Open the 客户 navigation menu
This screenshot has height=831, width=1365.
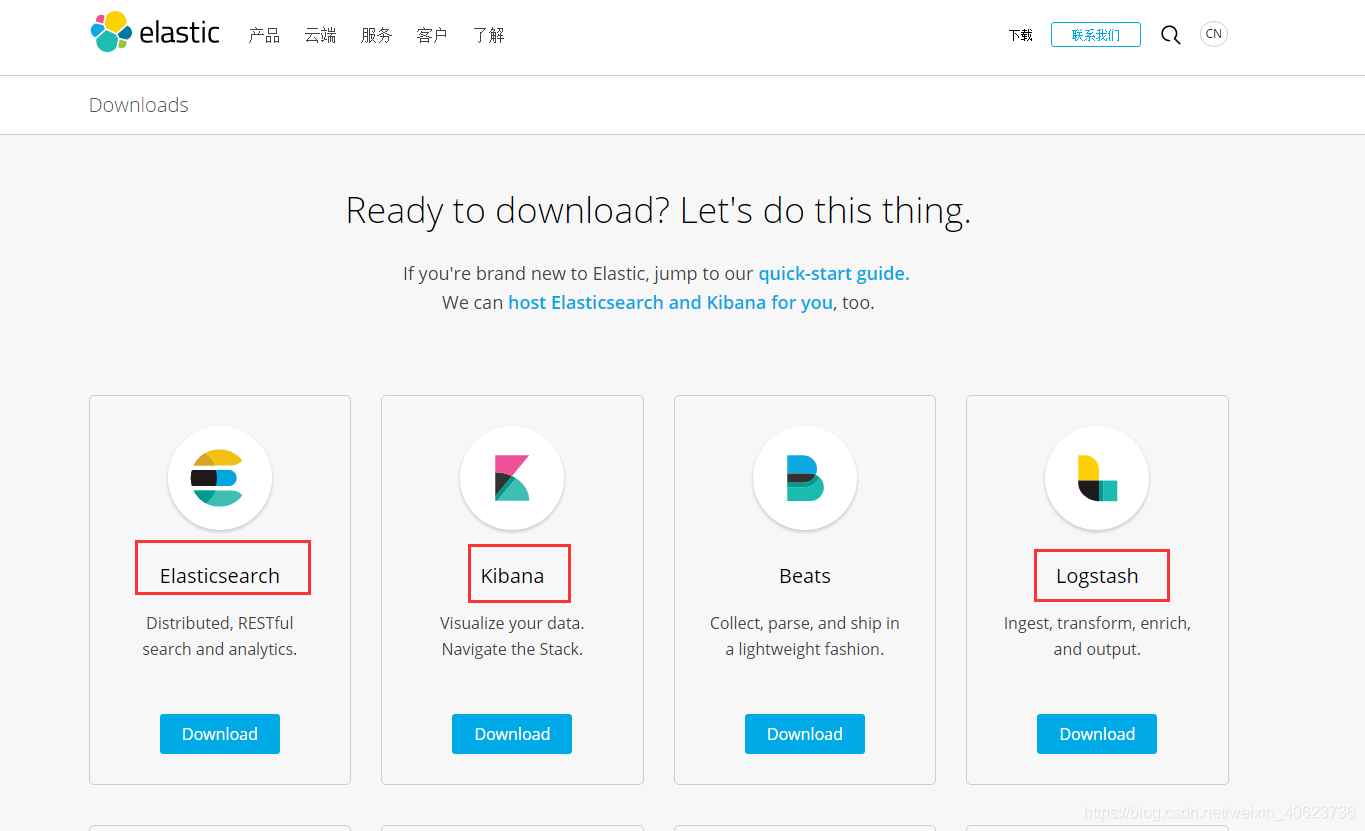point(432,35)
